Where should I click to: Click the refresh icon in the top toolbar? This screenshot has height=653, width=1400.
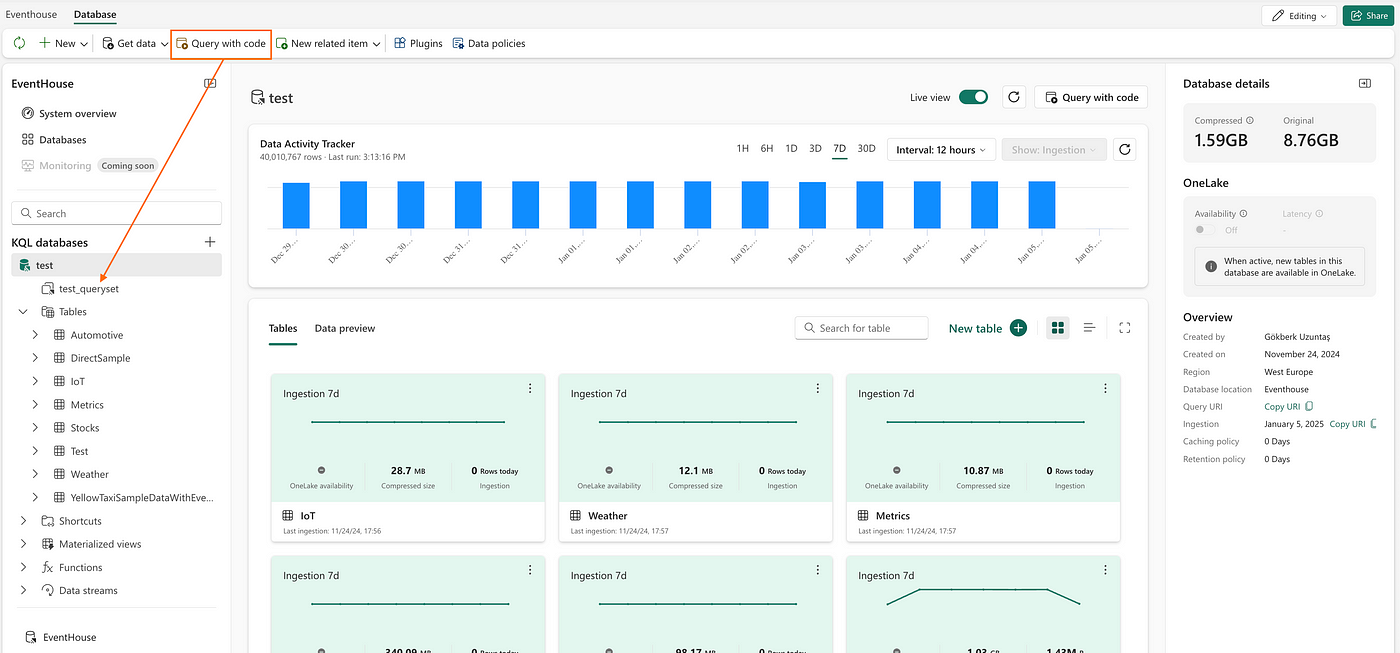coord(20,44)
